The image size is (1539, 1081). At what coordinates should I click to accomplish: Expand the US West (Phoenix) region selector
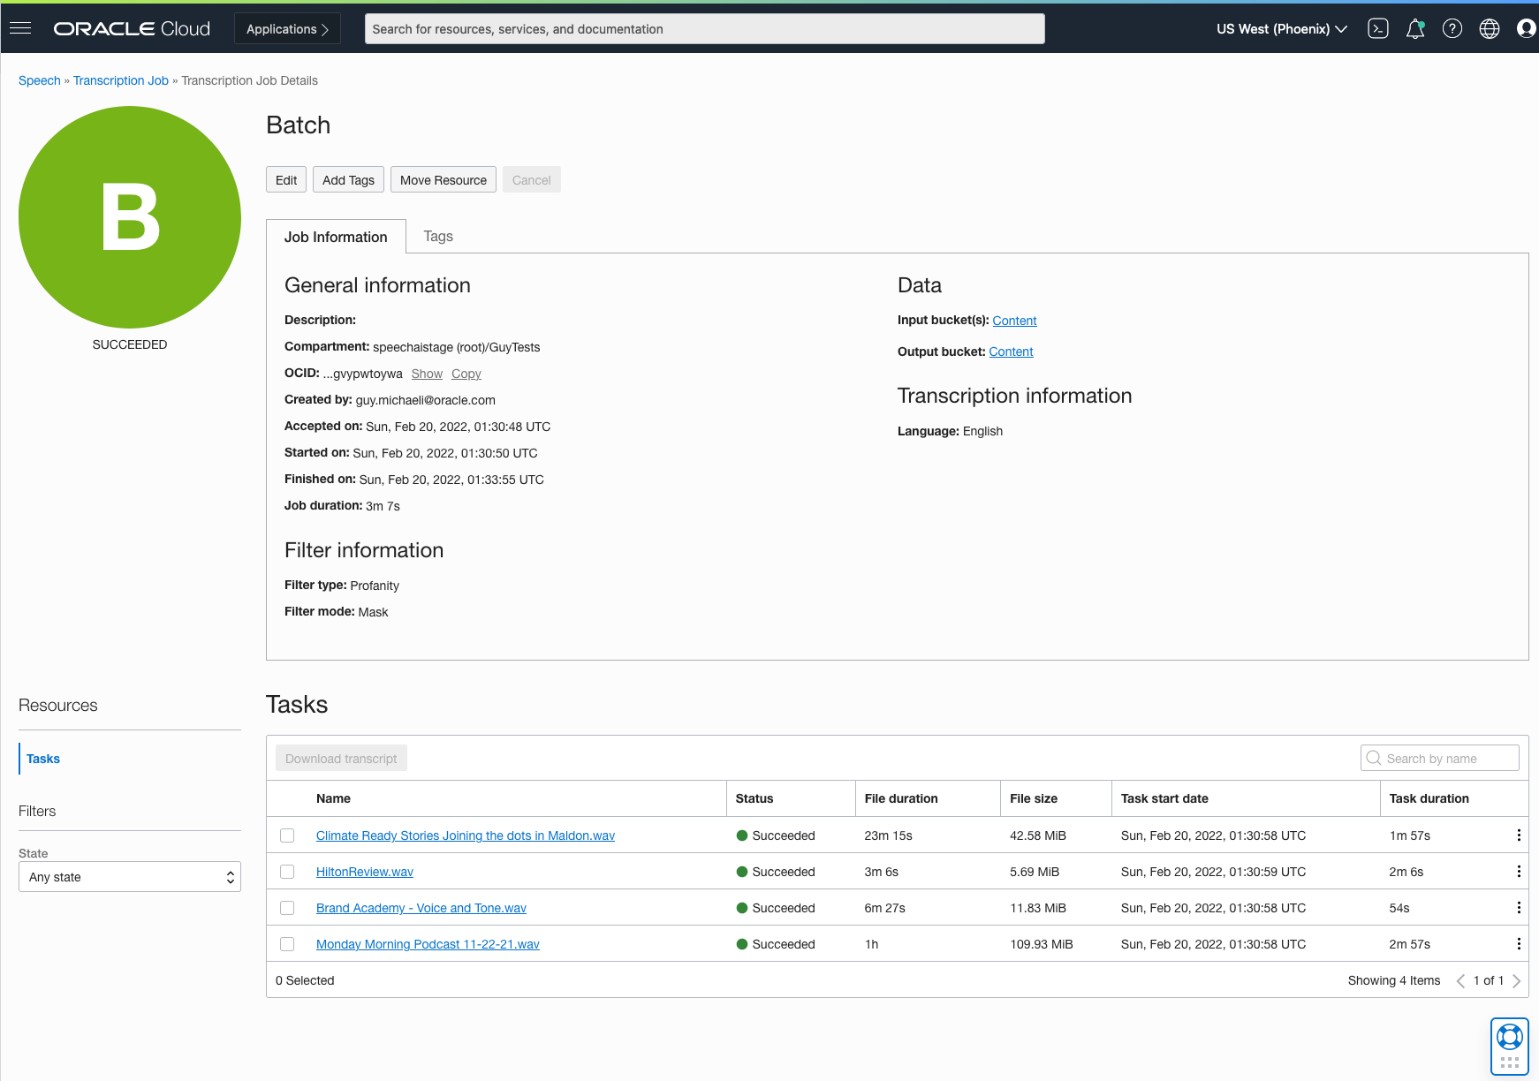coord(1281,29)
